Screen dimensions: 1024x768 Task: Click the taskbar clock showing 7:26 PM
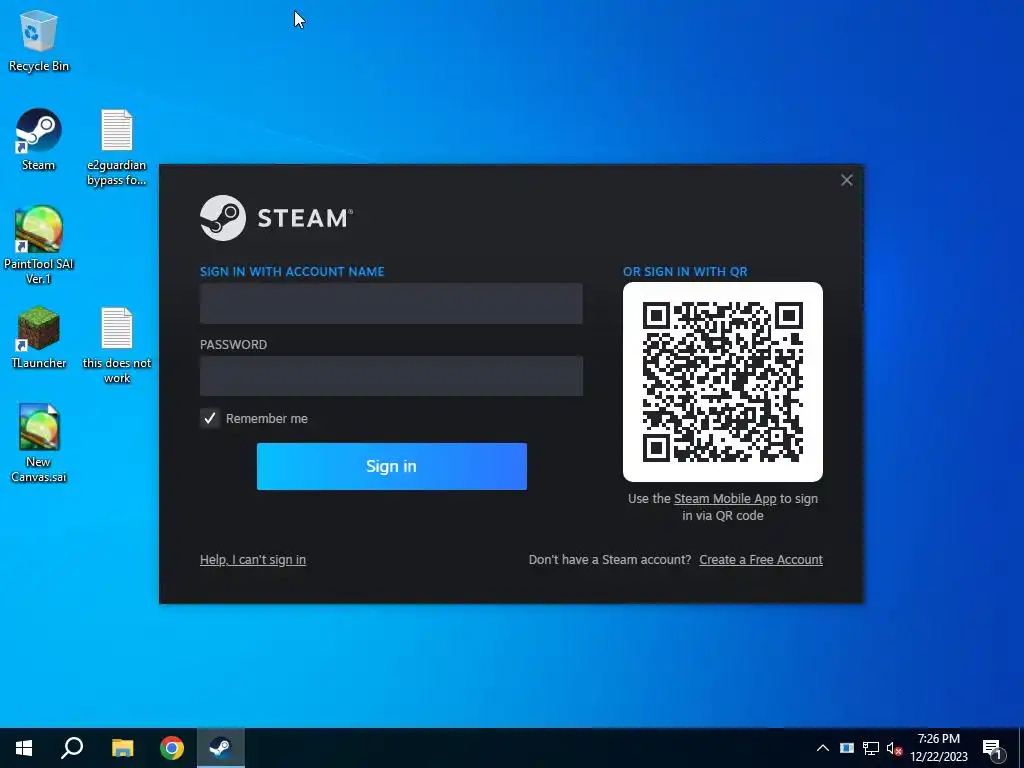(938, 748)
